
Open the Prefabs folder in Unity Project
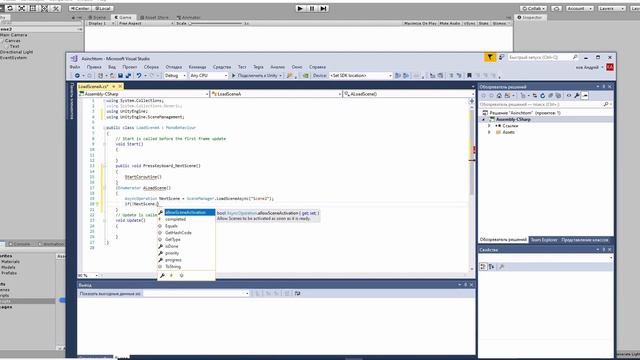tap(9, 273)
